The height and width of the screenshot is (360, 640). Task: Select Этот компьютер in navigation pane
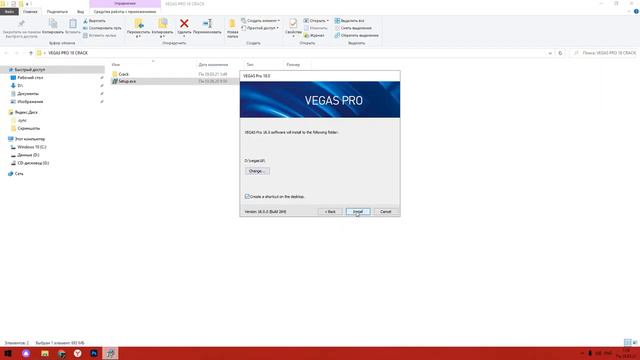pyautogui.click(x=29, y=139)
